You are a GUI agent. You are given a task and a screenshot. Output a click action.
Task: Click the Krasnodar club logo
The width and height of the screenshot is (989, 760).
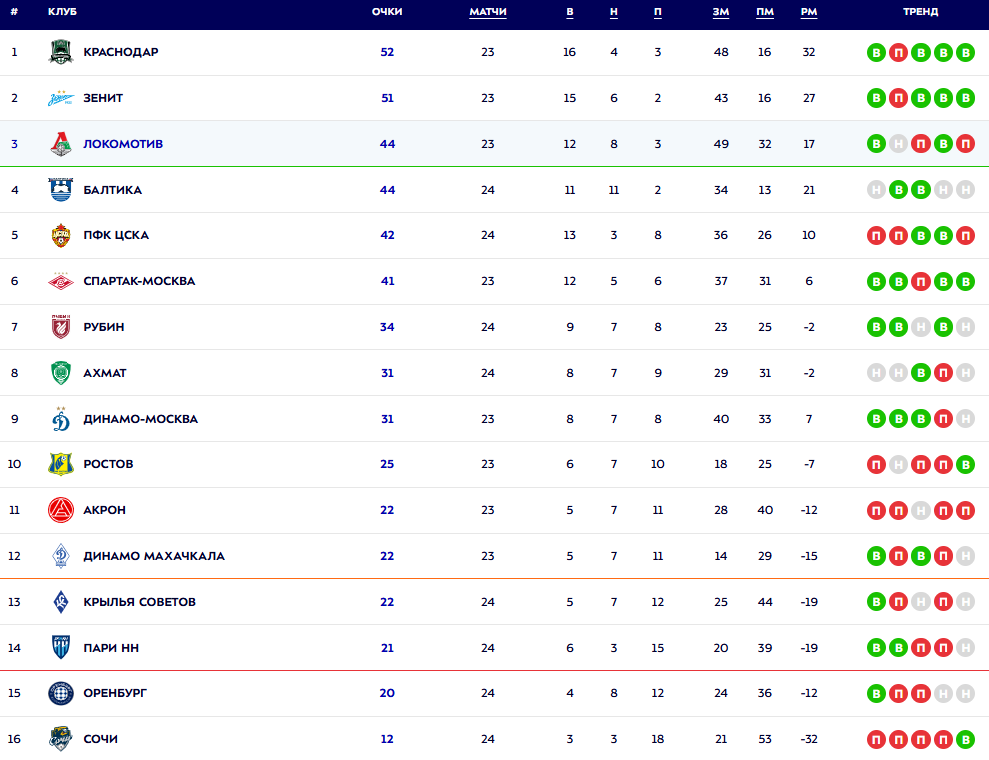click(x=61, y=52)
